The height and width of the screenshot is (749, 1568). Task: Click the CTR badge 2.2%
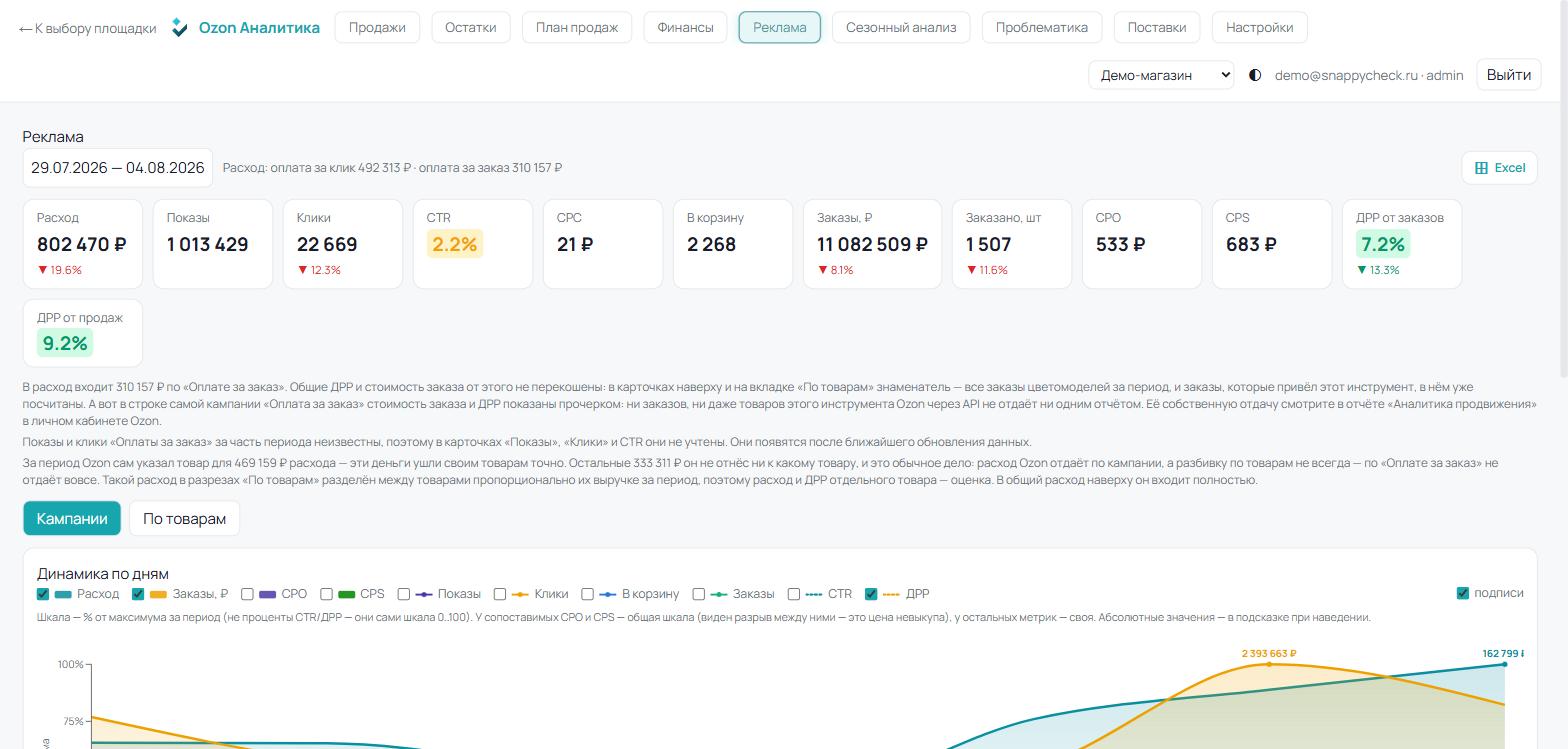click(455, 244)
